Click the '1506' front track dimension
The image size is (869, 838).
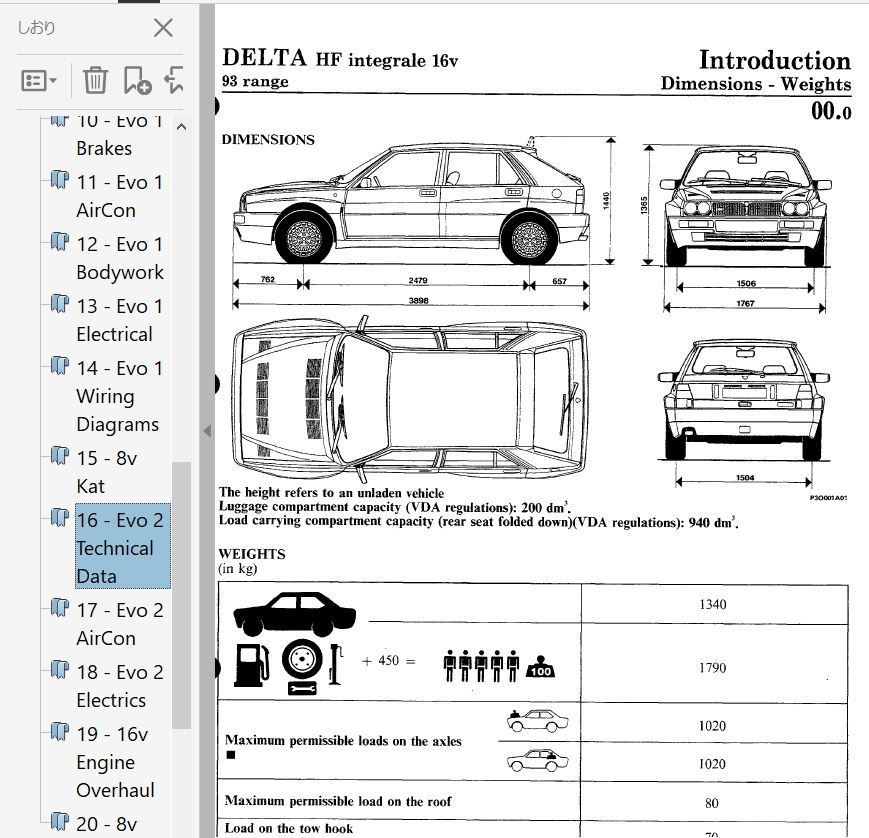point(746,283)
